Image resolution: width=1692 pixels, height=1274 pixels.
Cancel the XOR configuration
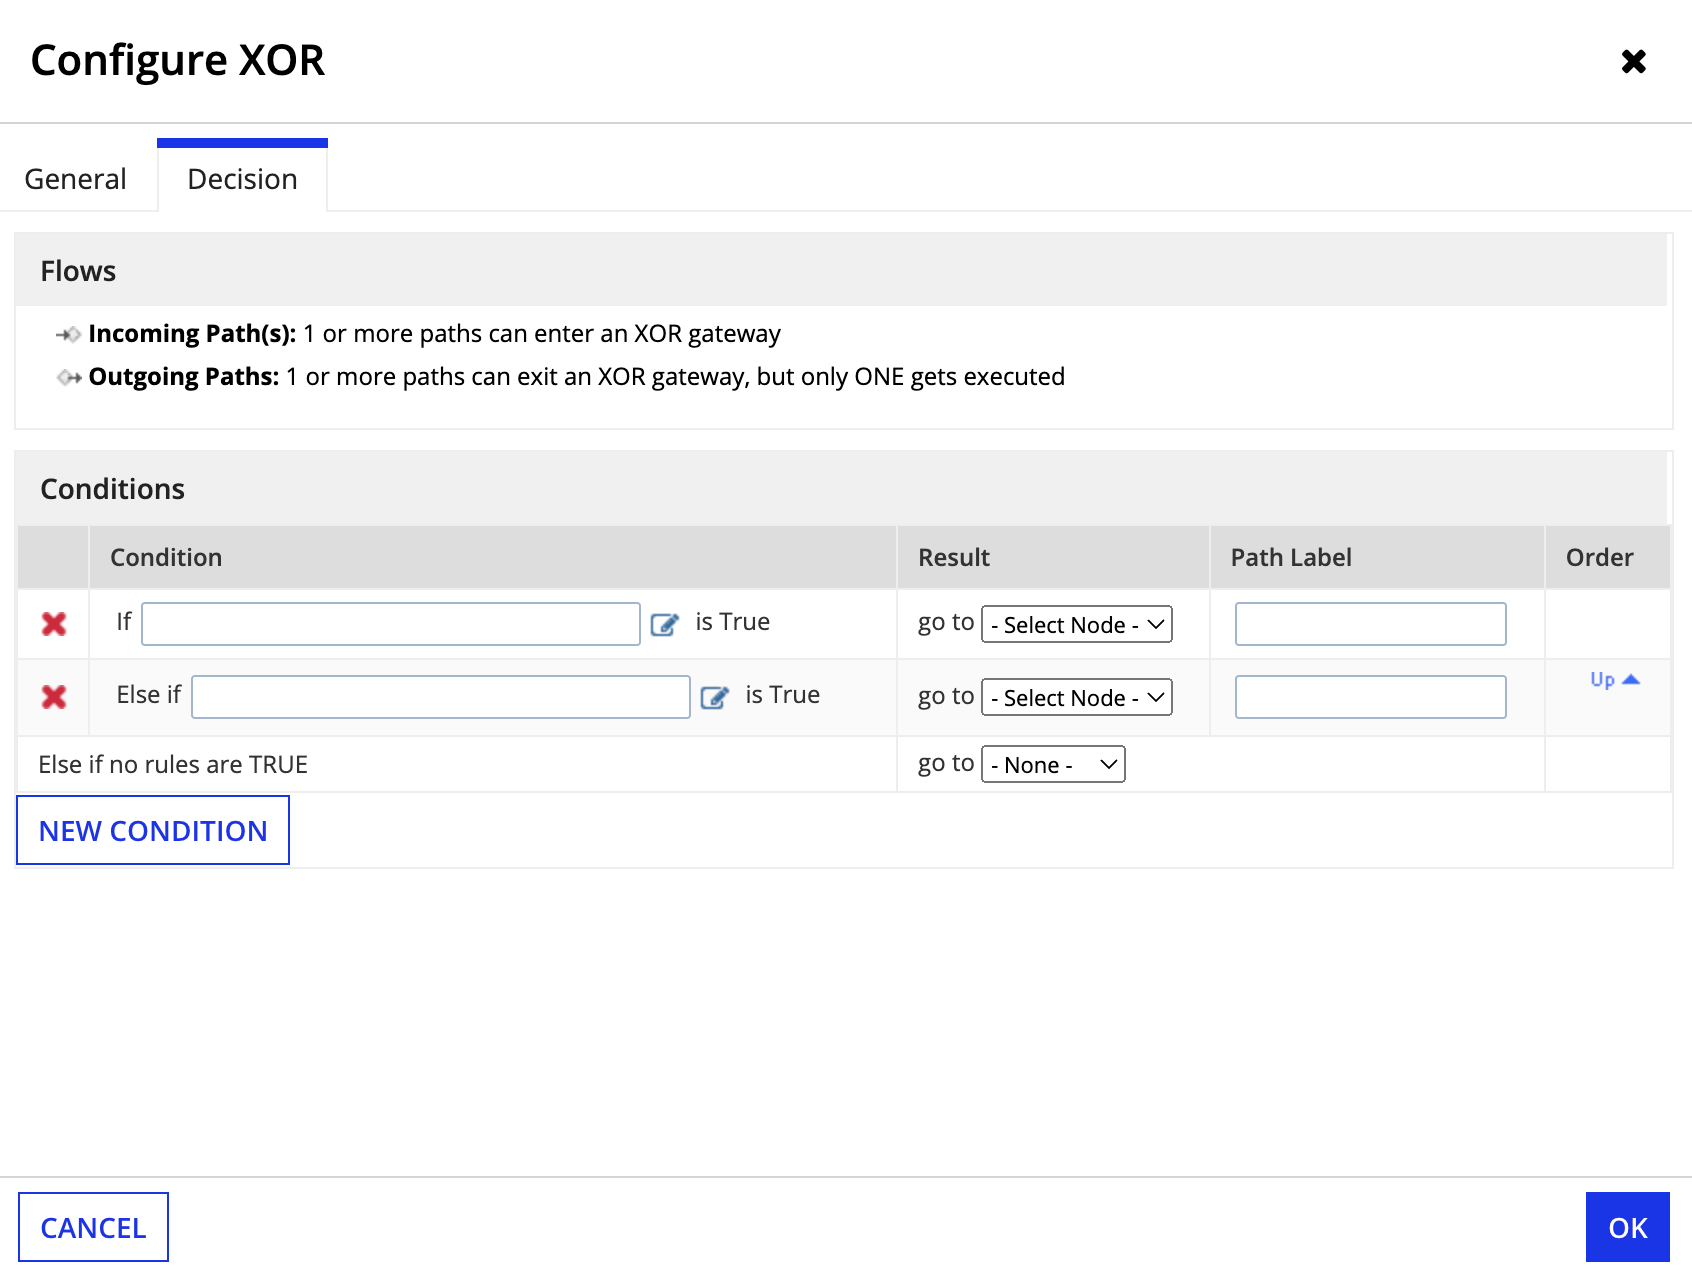pos(93,1227)
